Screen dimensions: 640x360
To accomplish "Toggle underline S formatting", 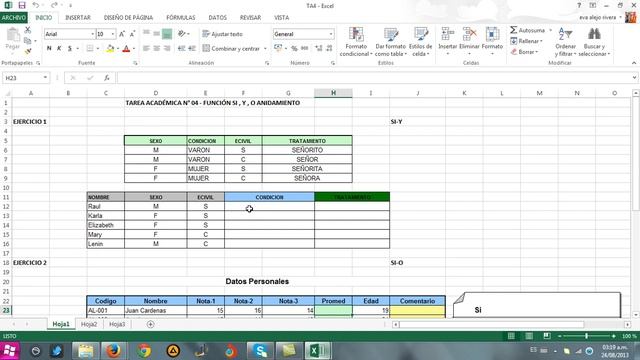I will tap(70, 48).
